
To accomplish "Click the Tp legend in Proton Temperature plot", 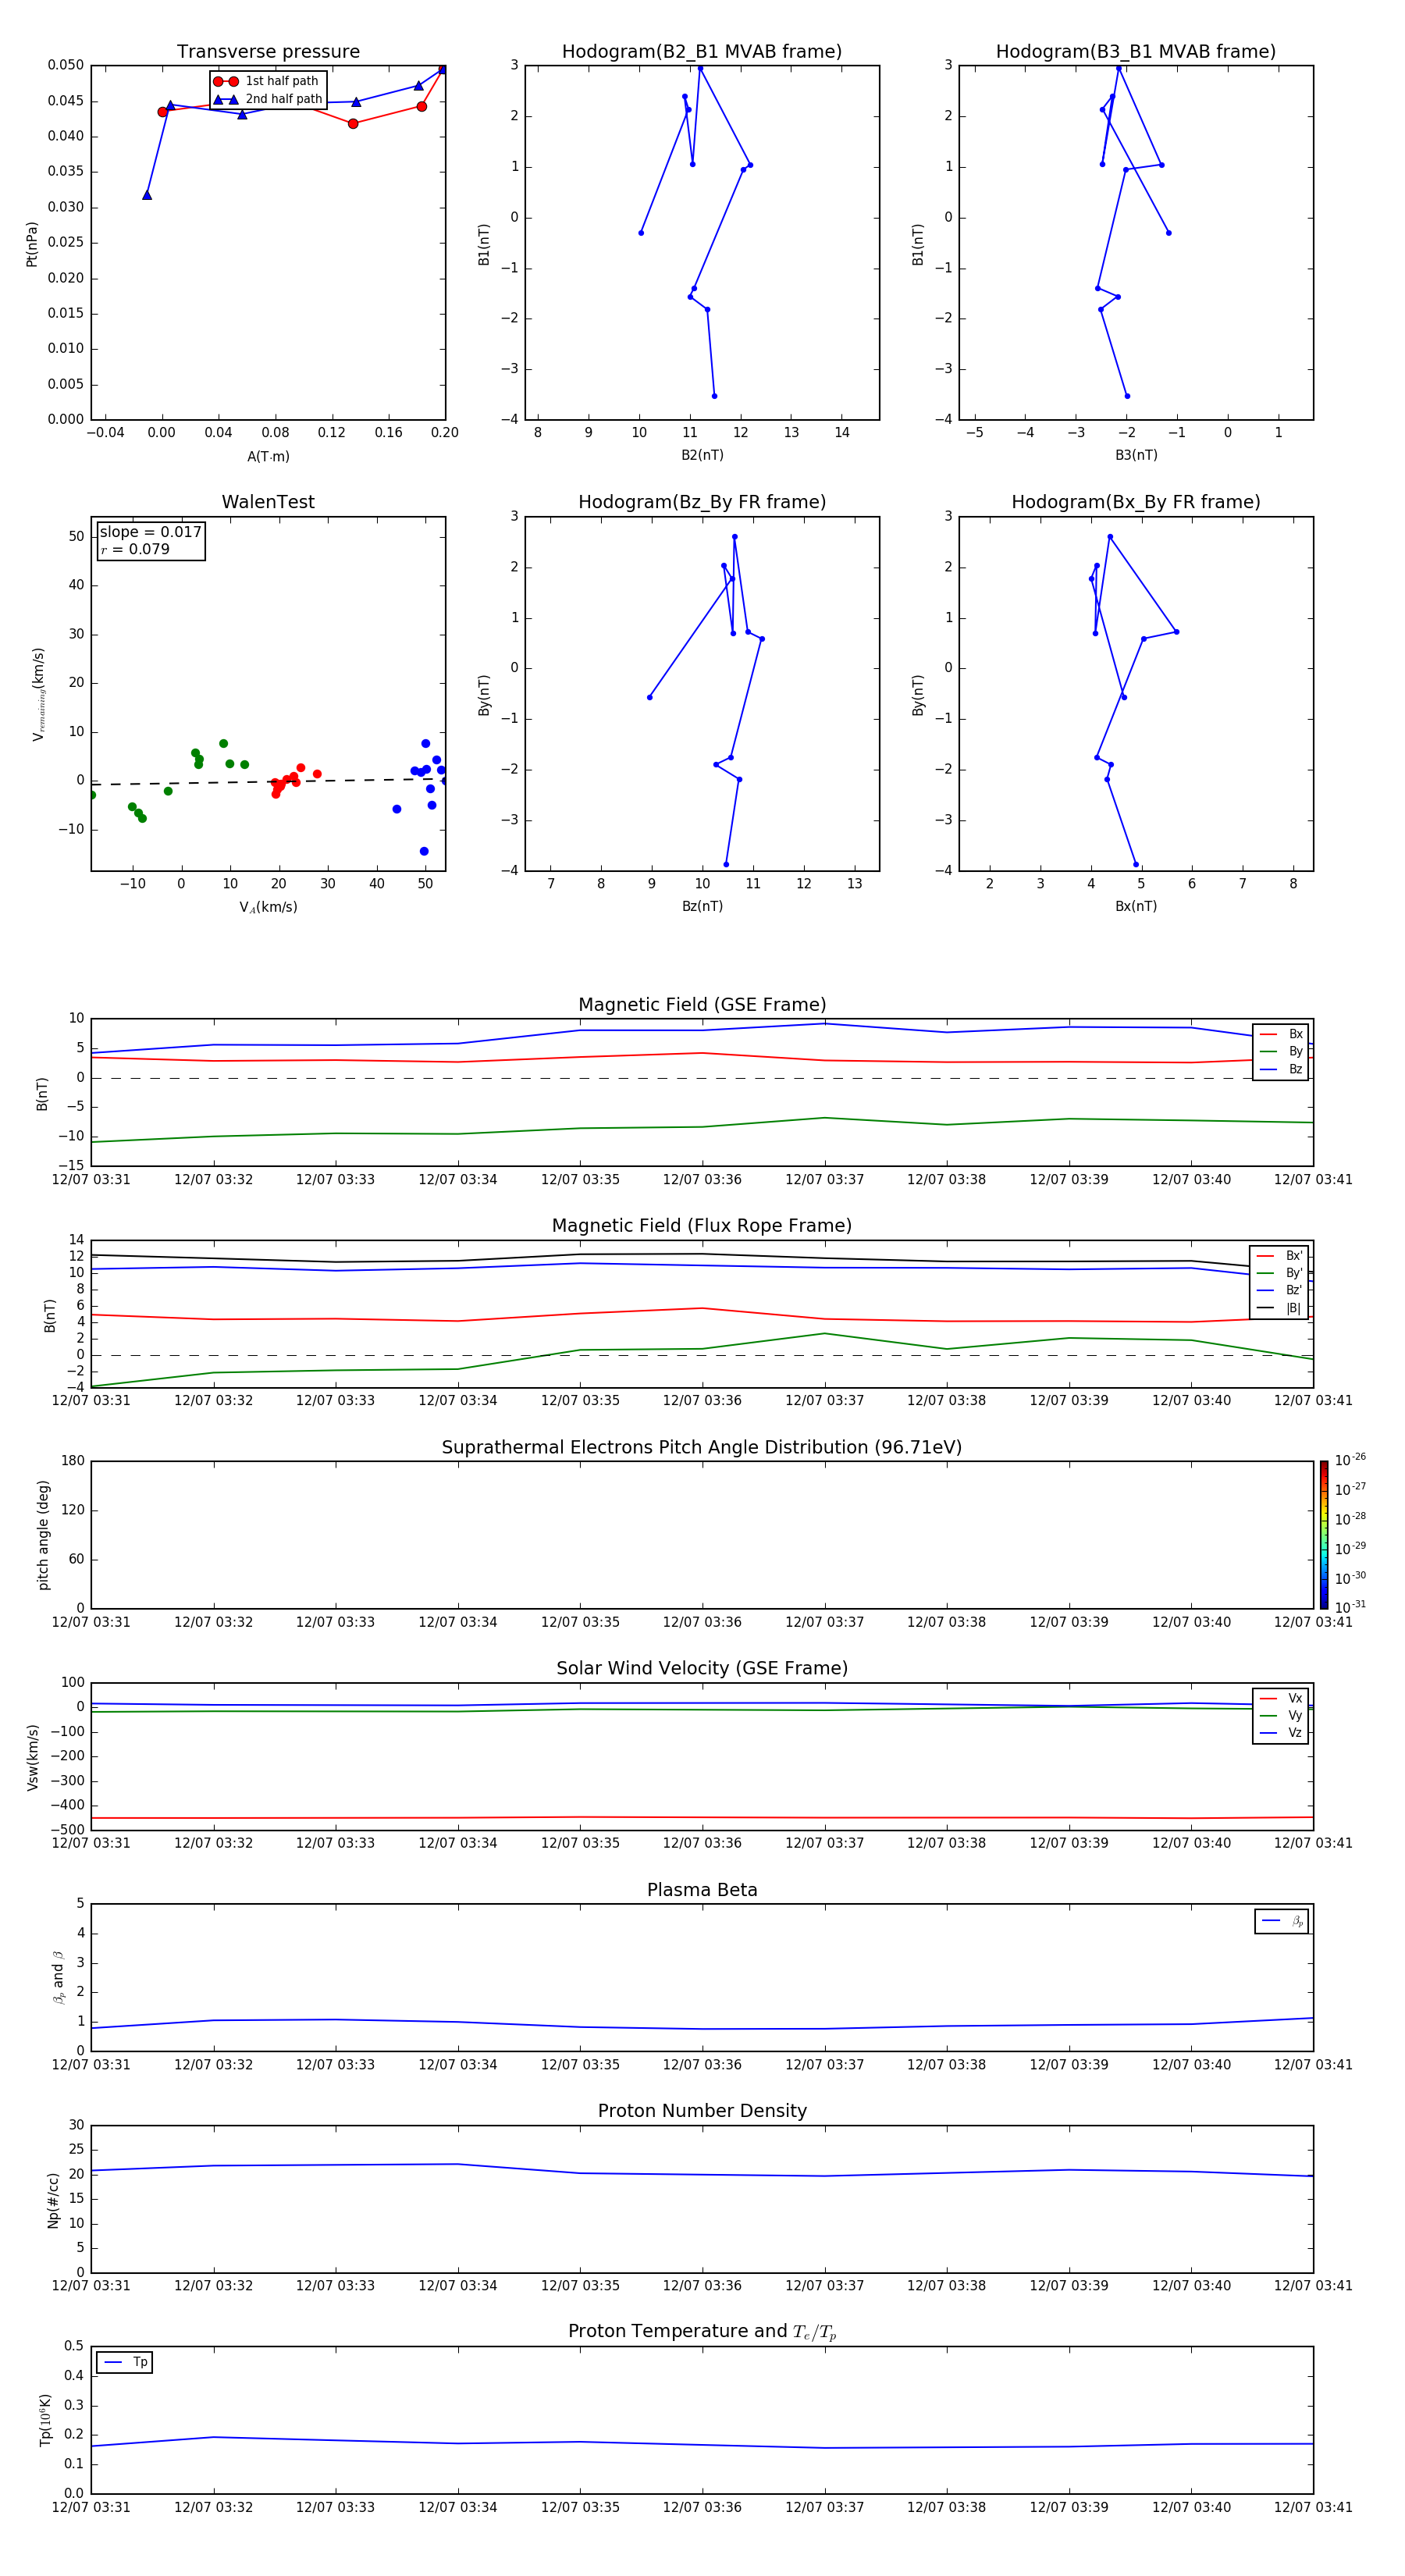I will point(124,2362).
